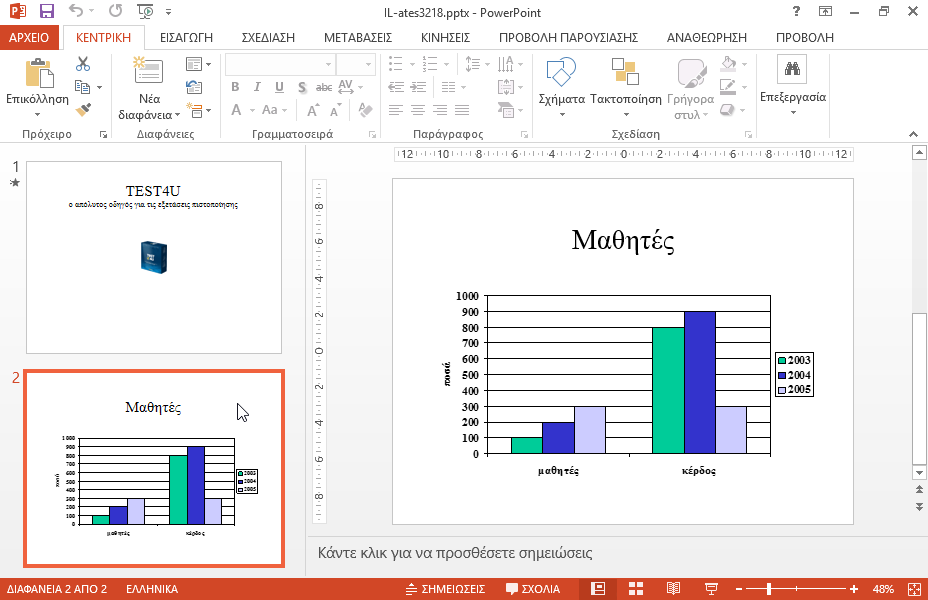Switch to Slide Sorter view icon

[x=636, y=589]
